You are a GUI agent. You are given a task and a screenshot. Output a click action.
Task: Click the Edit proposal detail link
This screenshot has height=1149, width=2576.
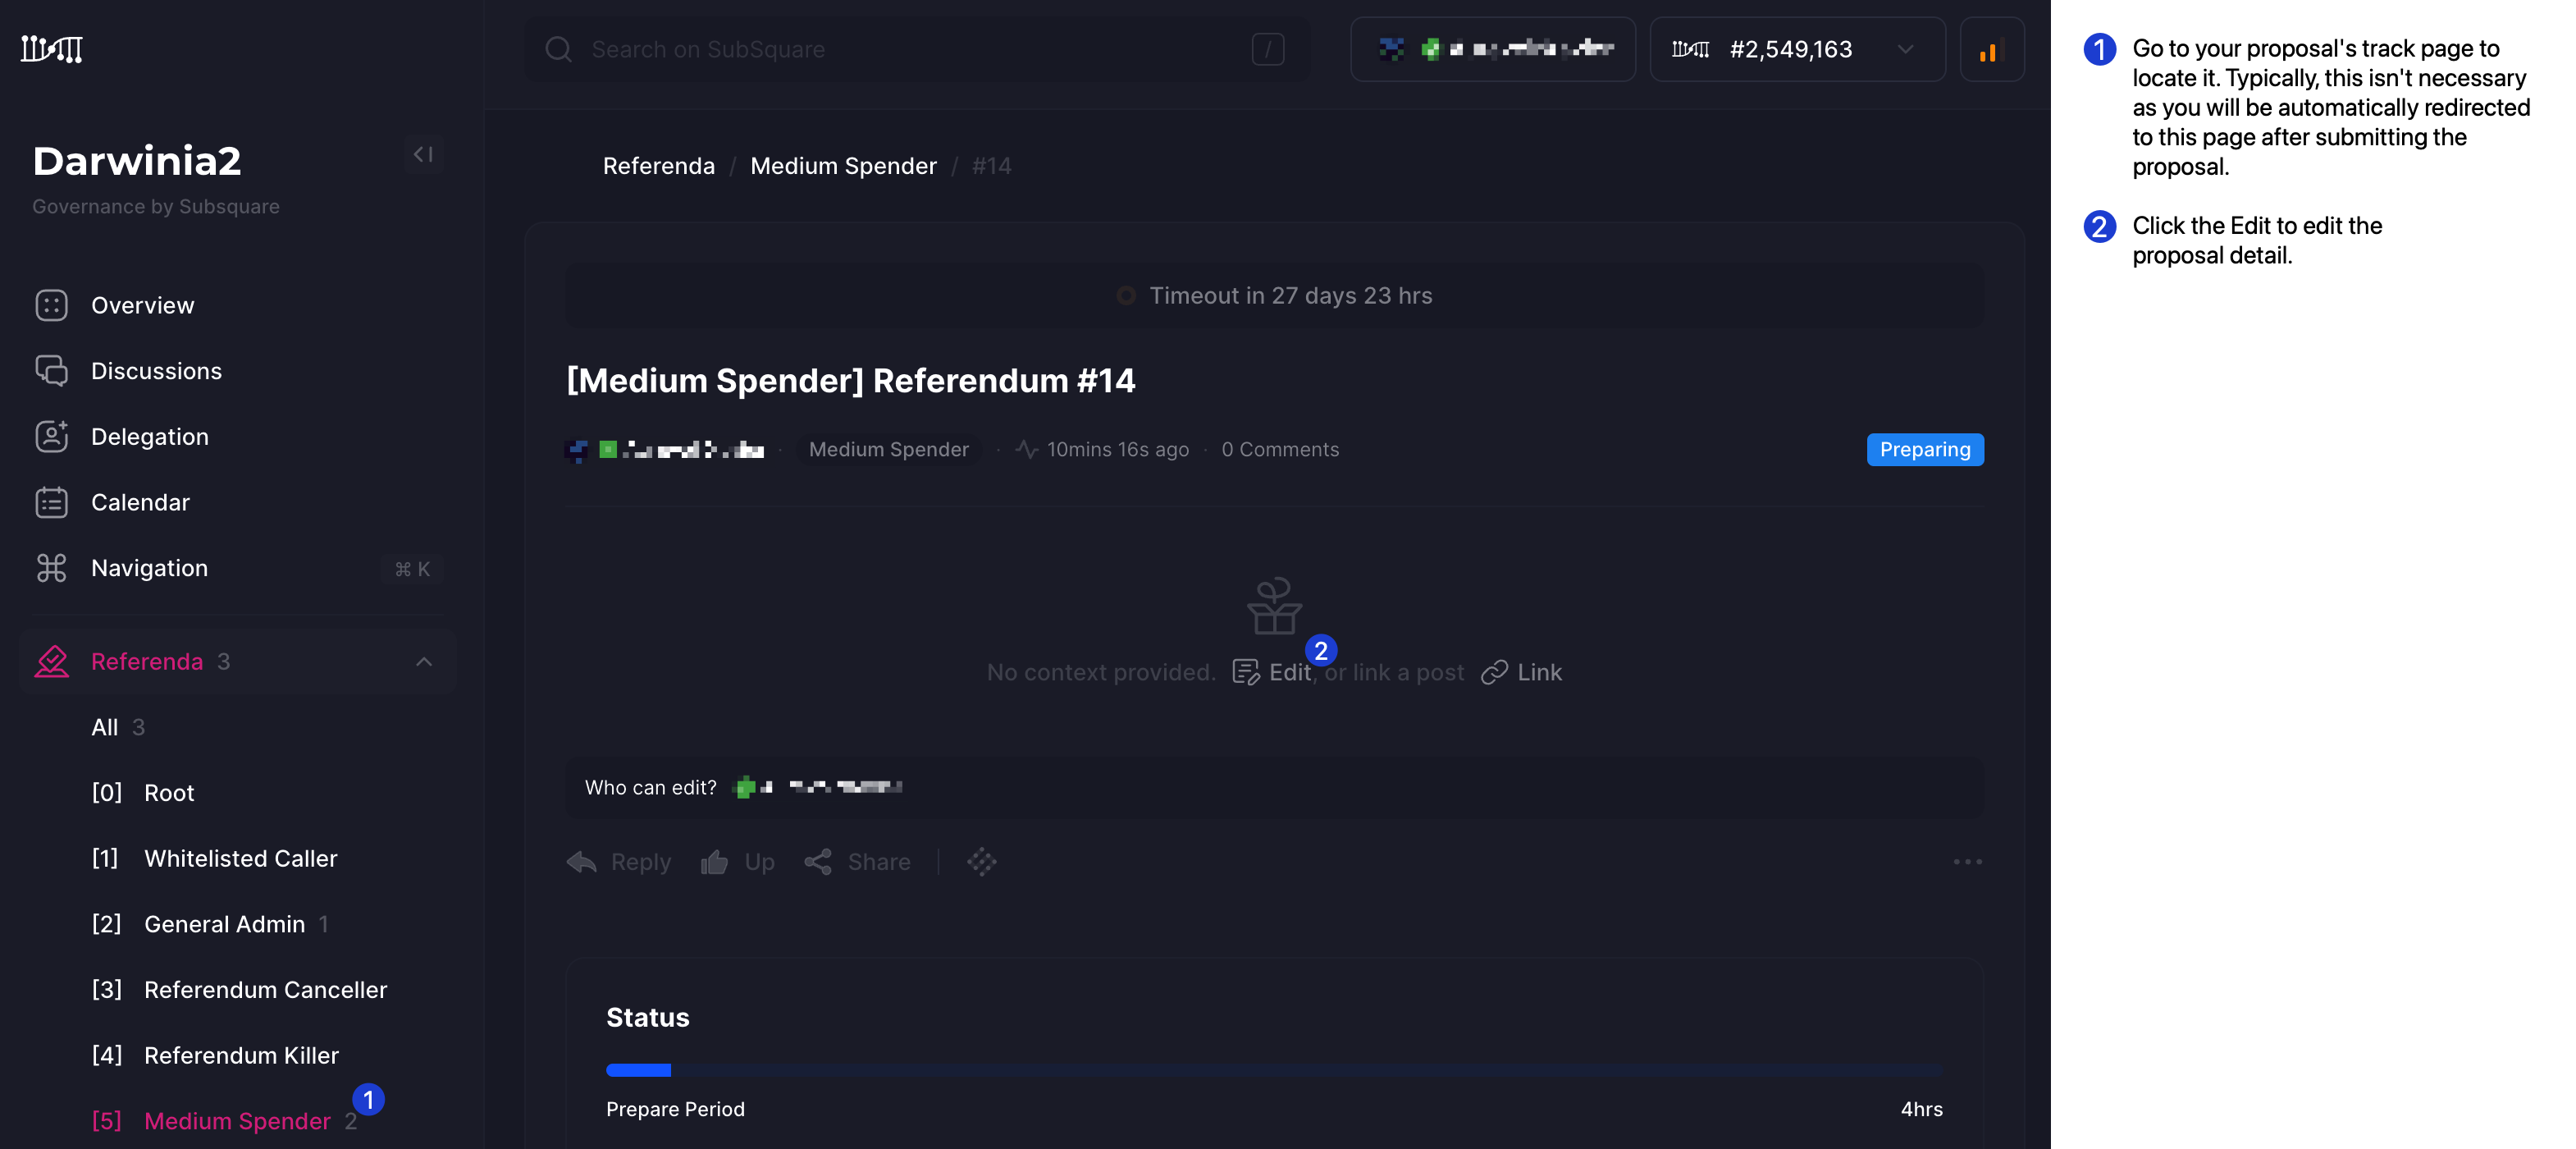[x=1290, y=669]
